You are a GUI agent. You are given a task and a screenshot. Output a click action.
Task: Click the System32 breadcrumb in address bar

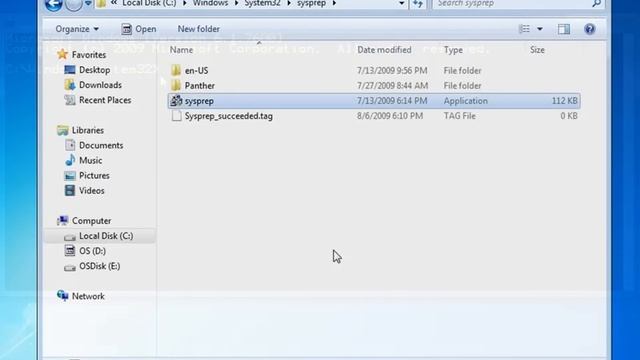coord(262,3)
